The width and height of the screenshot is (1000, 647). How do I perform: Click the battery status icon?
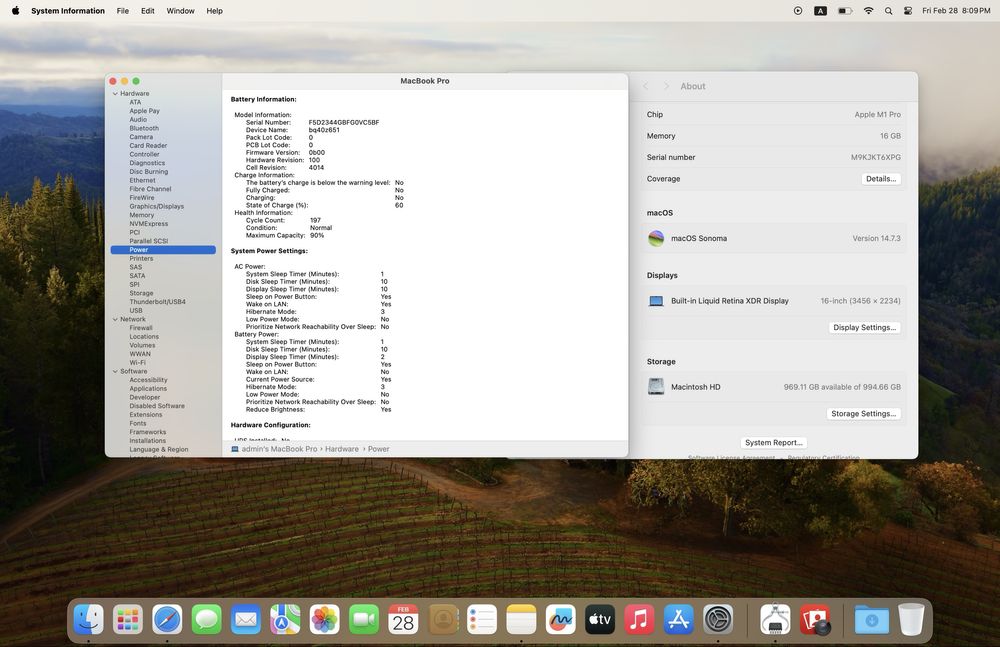844,11
